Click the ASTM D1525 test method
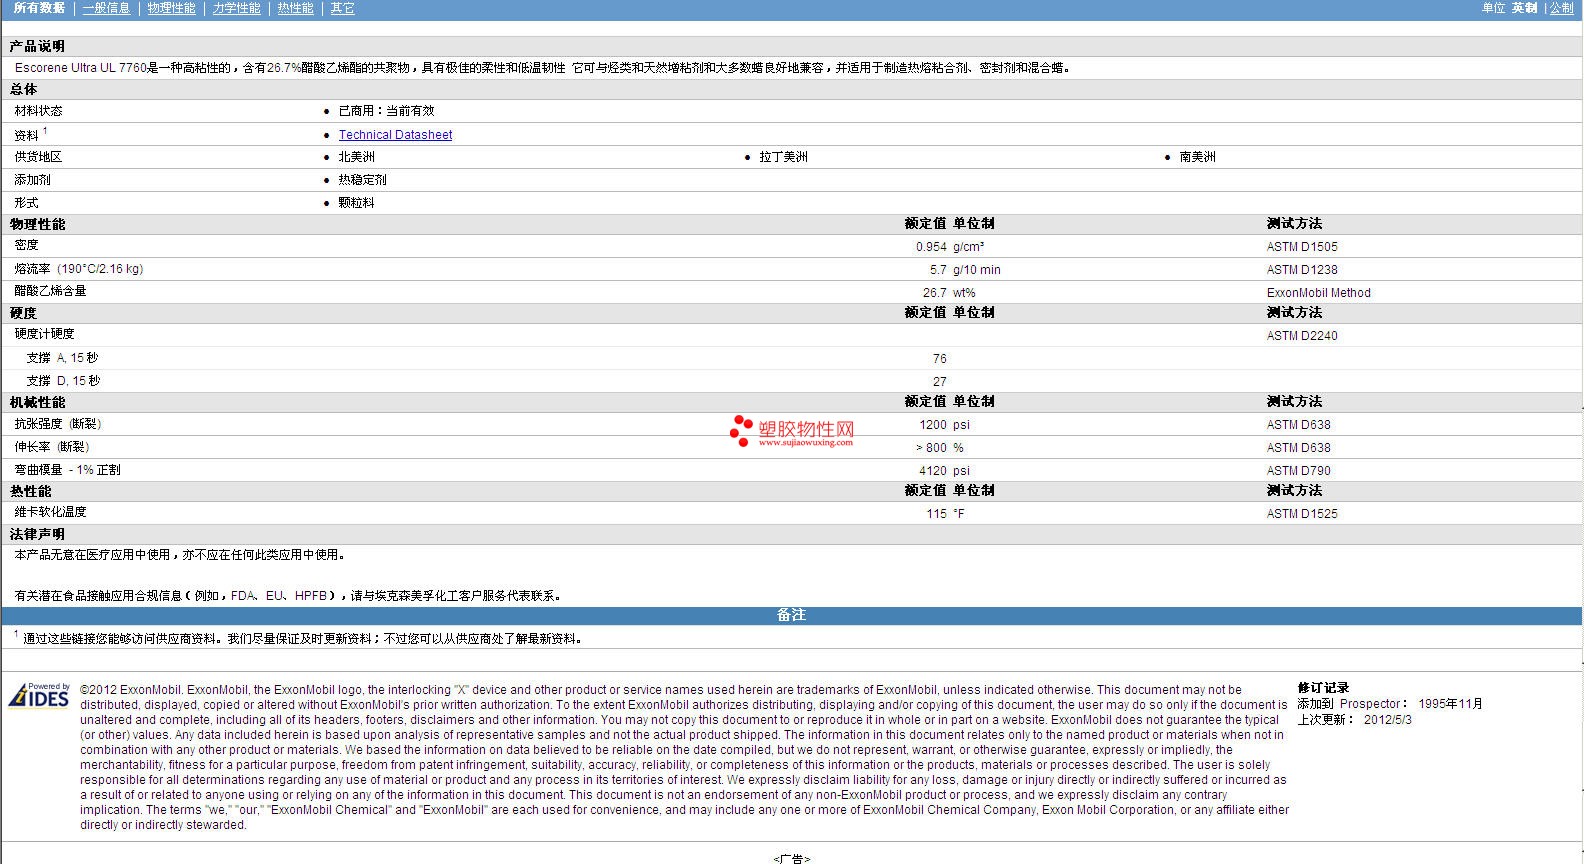This screenshot has width=1584, height=864. coord(1302,514)
